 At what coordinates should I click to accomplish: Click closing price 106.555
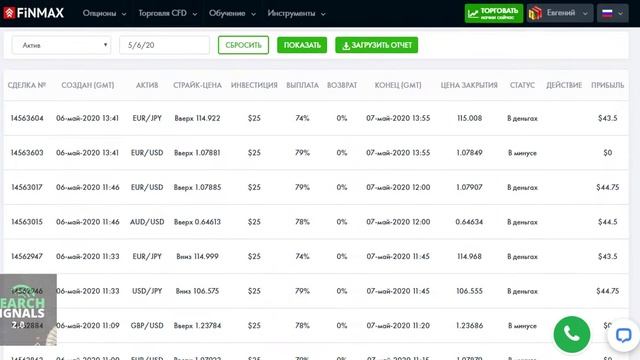(469, 291)
